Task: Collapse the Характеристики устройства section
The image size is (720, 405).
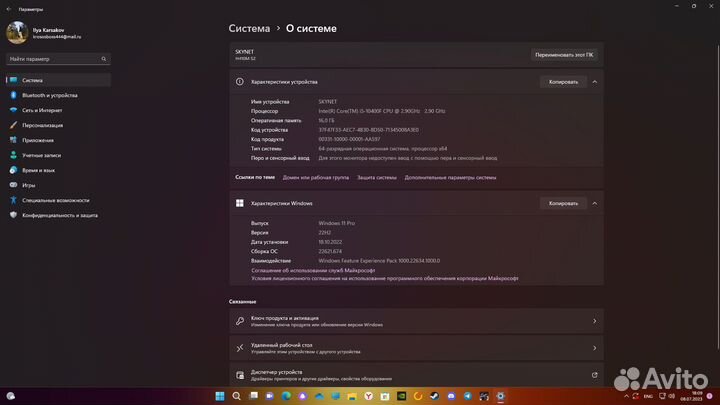Action: click(x=594, y=82)
